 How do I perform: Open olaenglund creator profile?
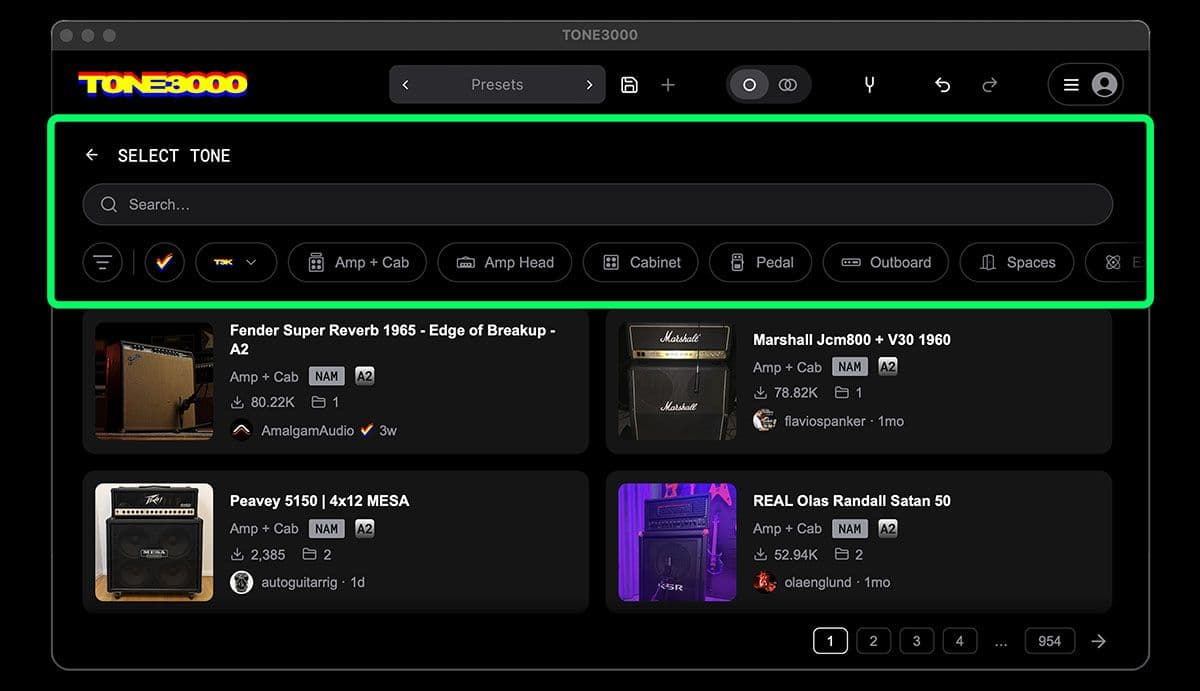(820, 582)
